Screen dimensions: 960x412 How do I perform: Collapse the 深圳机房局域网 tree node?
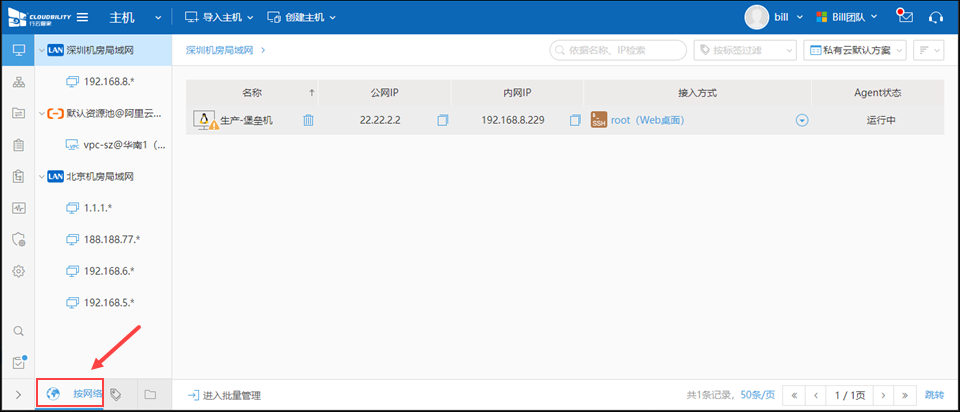click(x=41, y=49)
